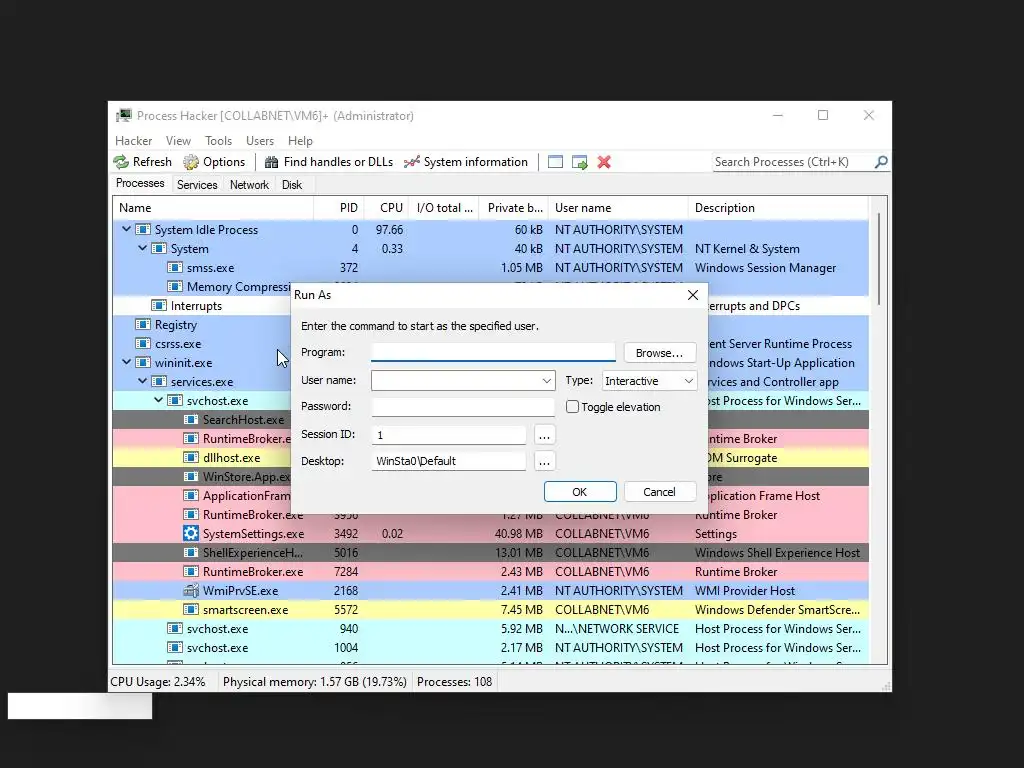This screenshot has width=1024, height=768.
Task: Click the Search Processes field
Action: coord(793,162)
